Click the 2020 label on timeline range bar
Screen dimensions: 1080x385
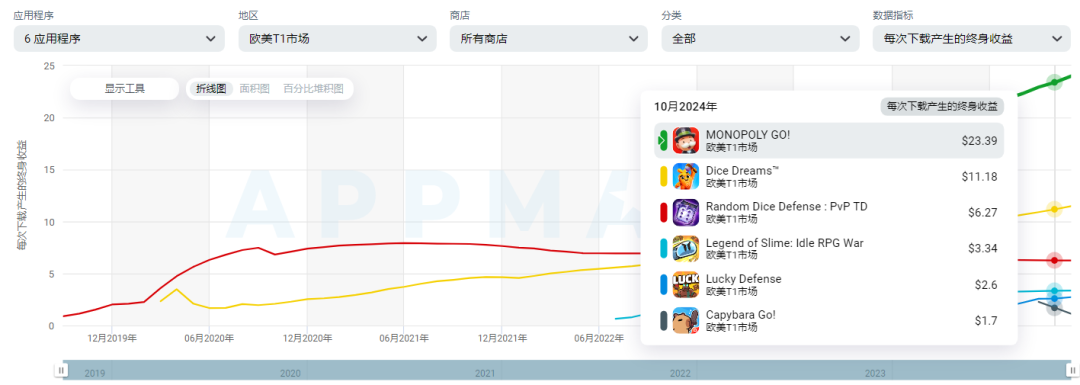click(290, 373)
